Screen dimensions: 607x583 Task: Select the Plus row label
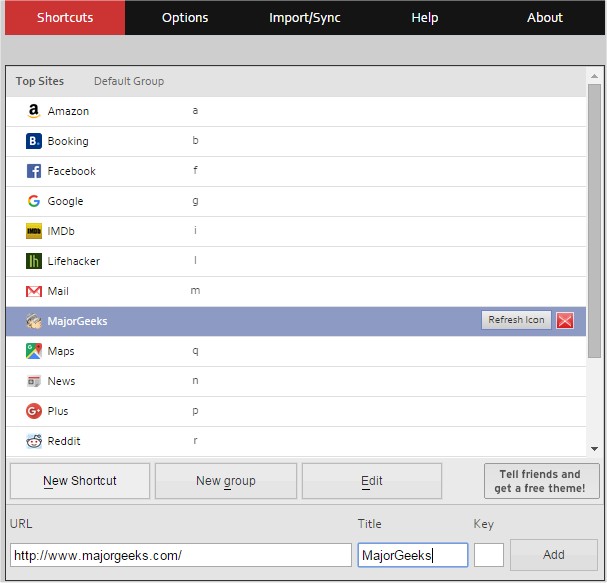point(58,411)
